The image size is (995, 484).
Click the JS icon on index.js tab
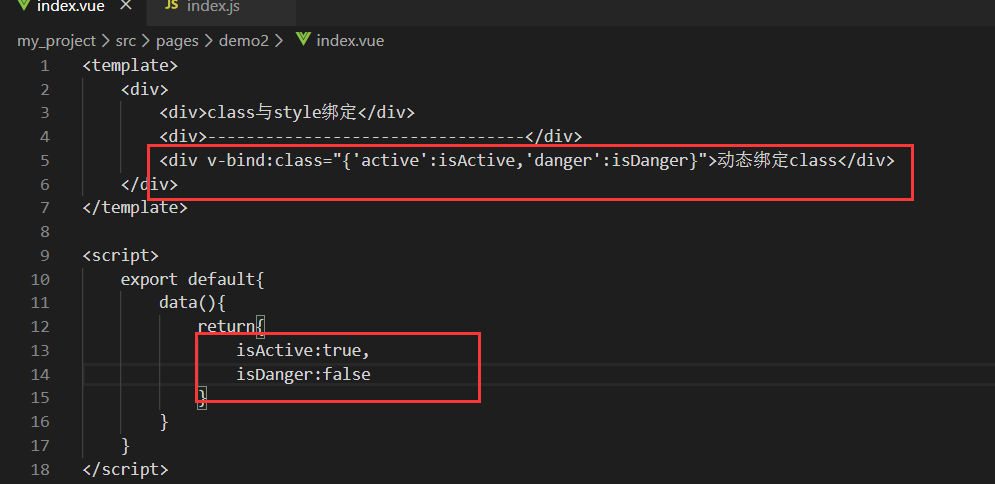[x=170, y=7]
